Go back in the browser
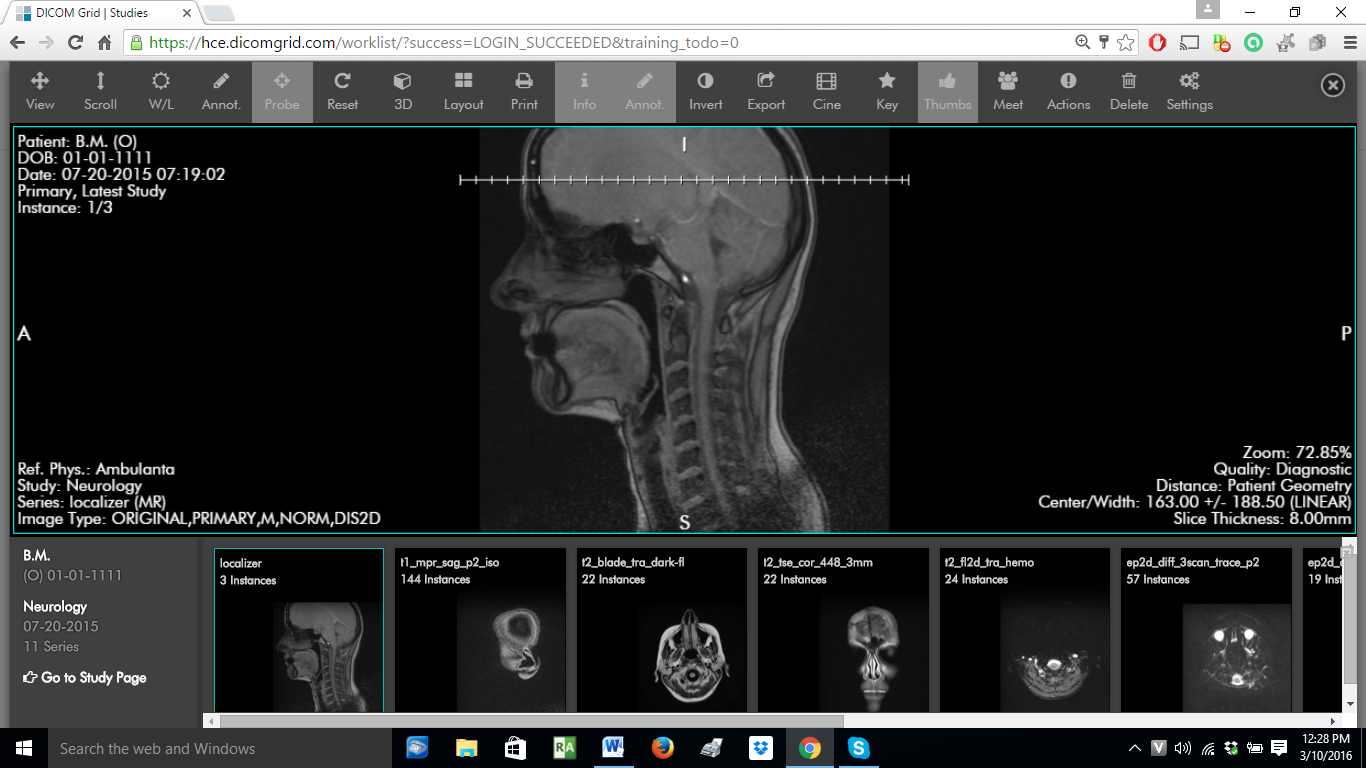 [x=17, y=43]
